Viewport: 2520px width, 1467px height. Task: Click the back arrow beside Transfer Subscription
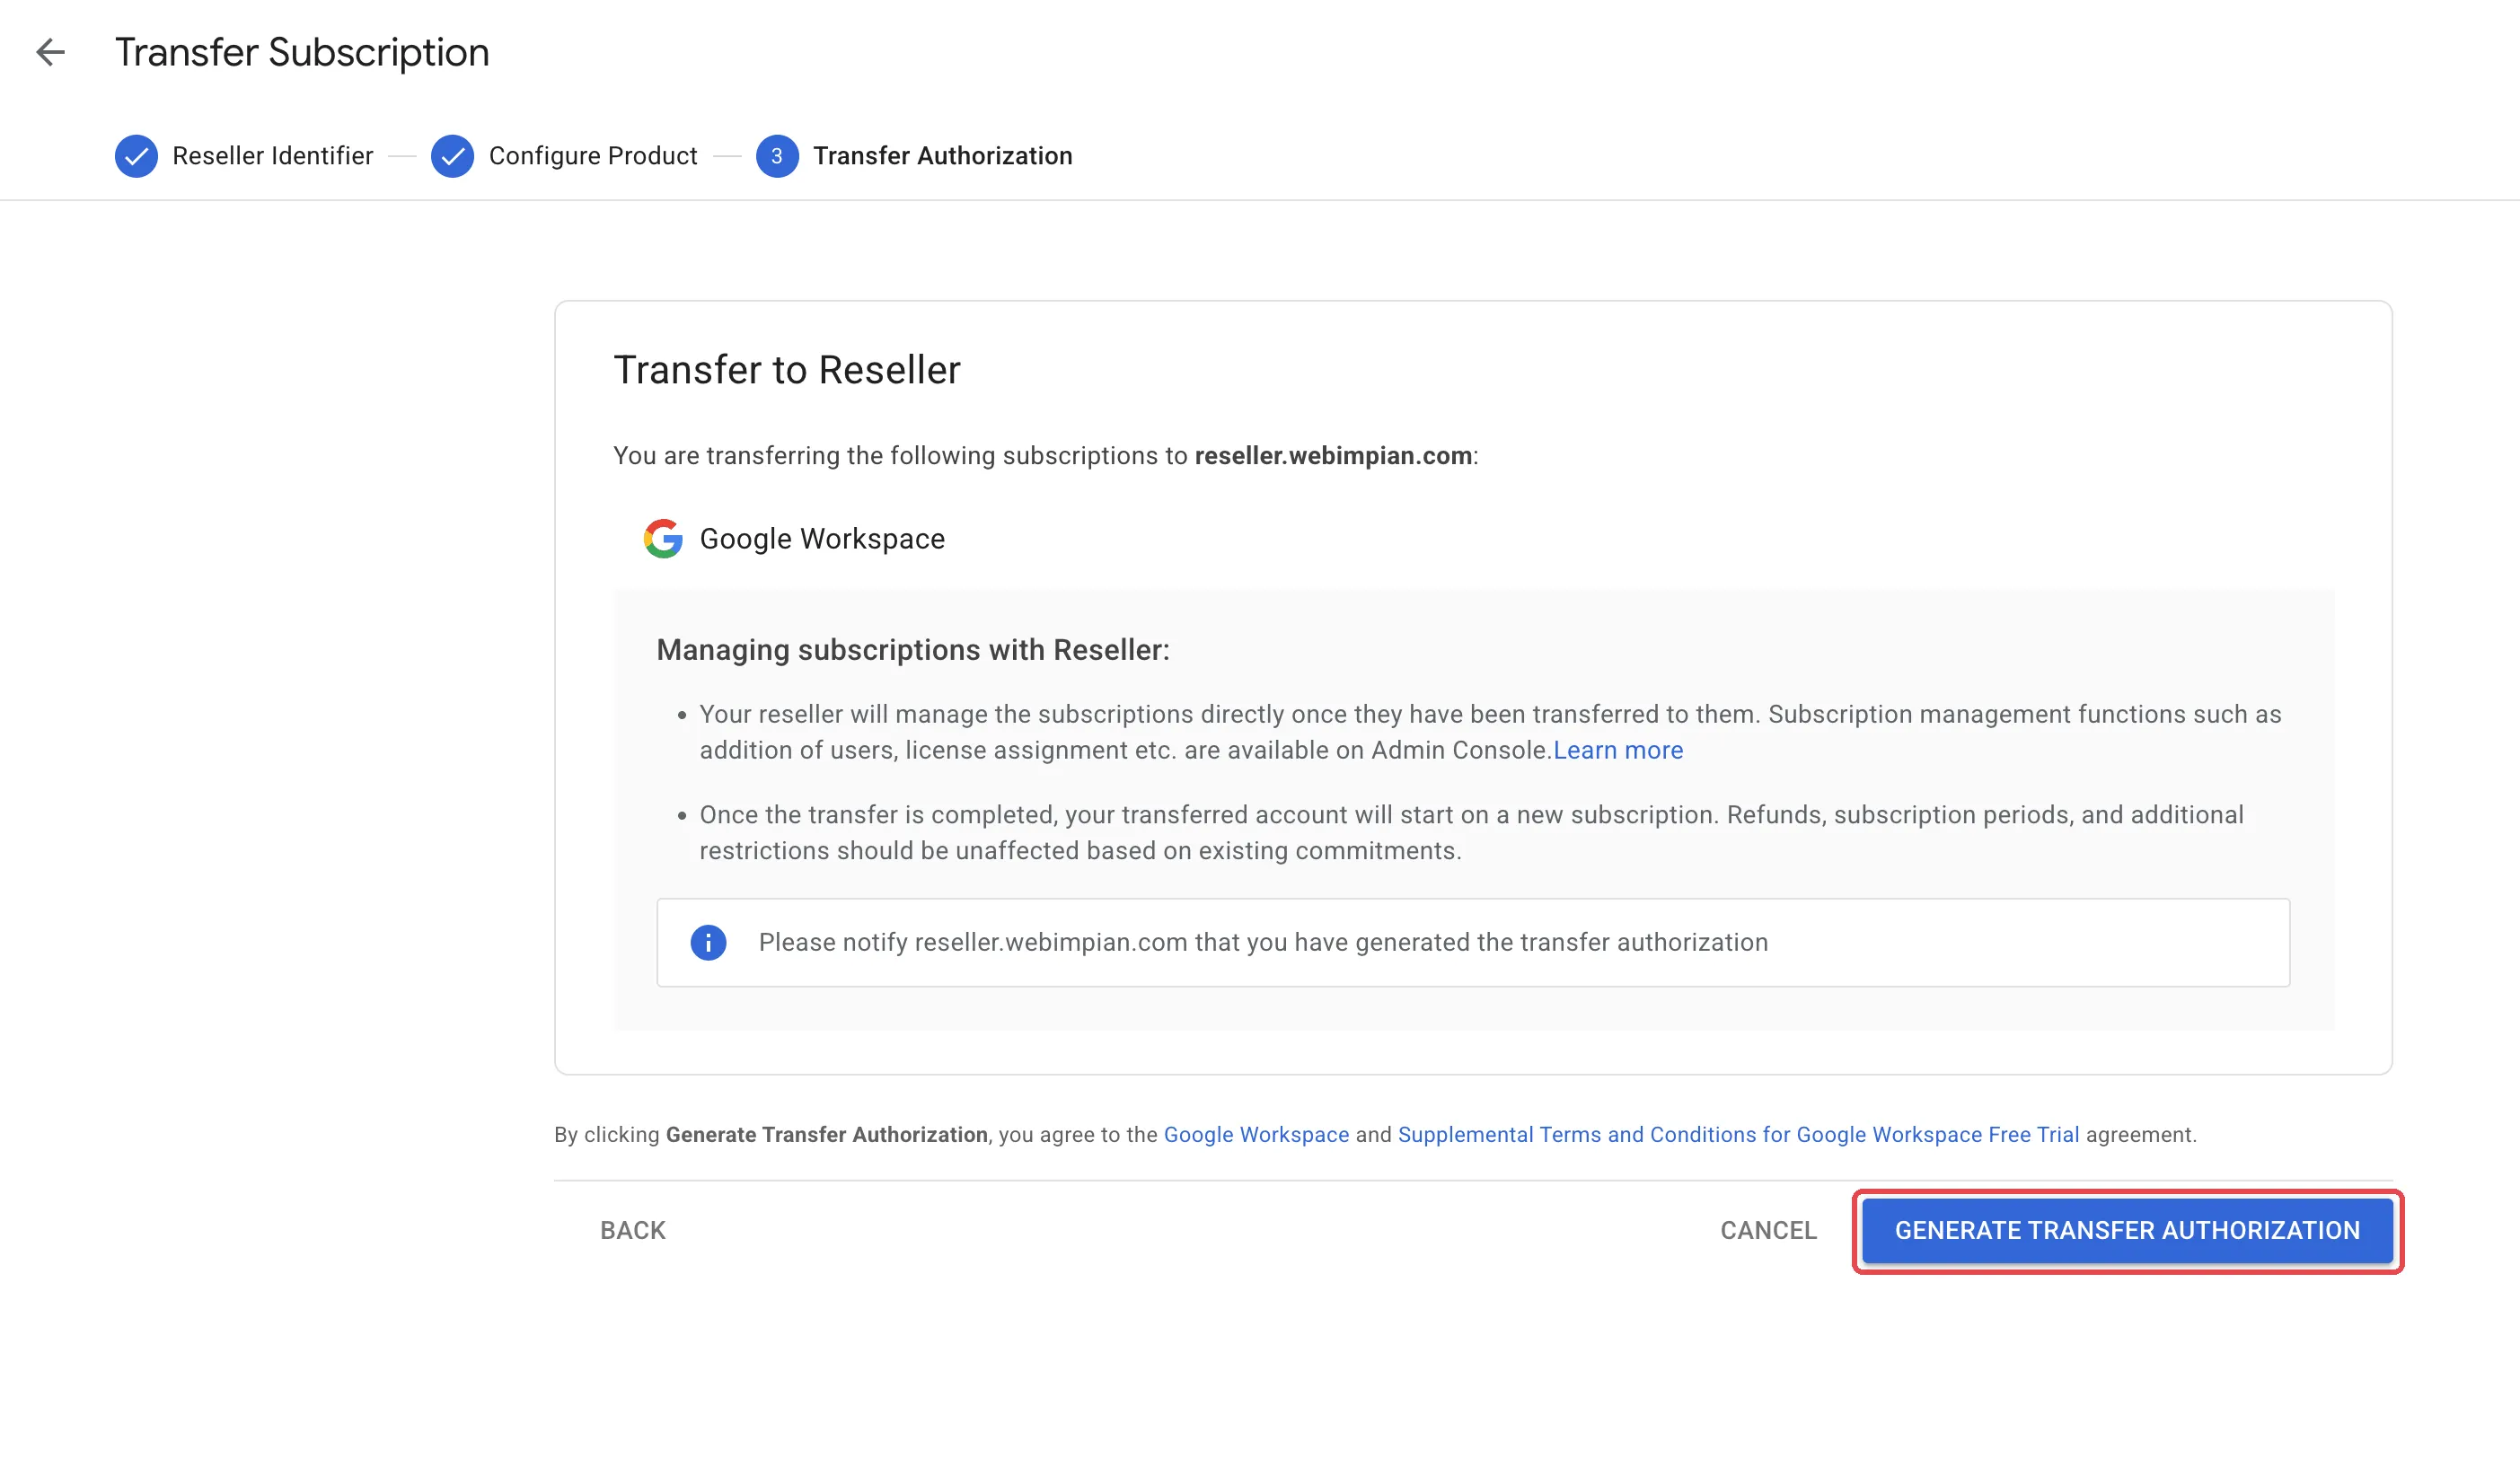50,52
